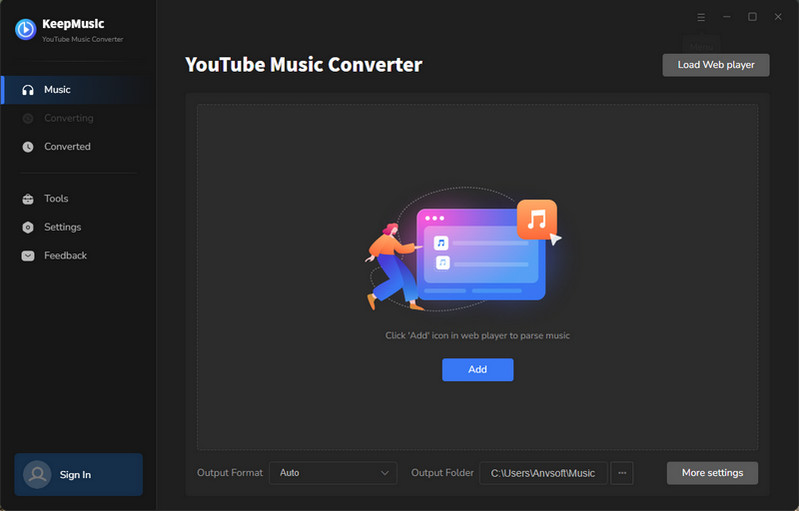Open the Tools page

tap(76, 199)
